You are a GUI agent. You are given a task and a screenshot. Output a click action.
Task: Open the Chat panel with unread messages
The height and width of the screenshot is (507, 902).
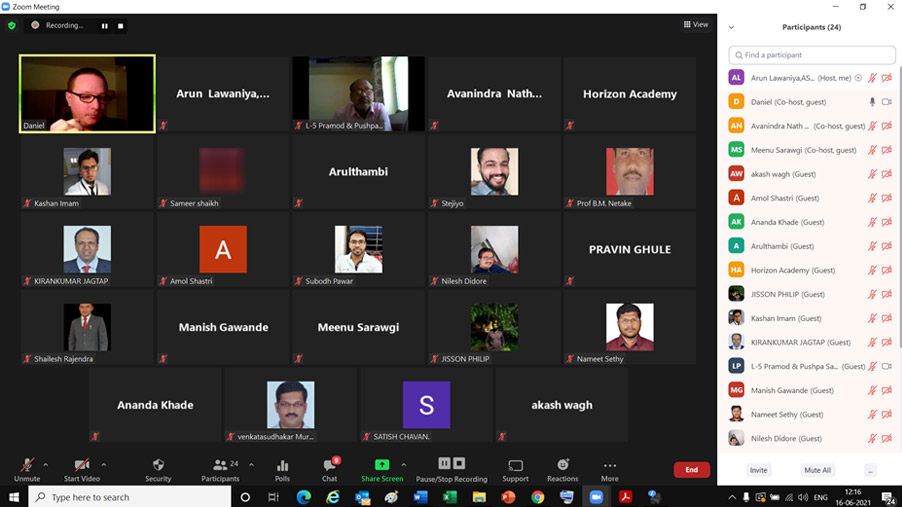(x=329, y=467)
